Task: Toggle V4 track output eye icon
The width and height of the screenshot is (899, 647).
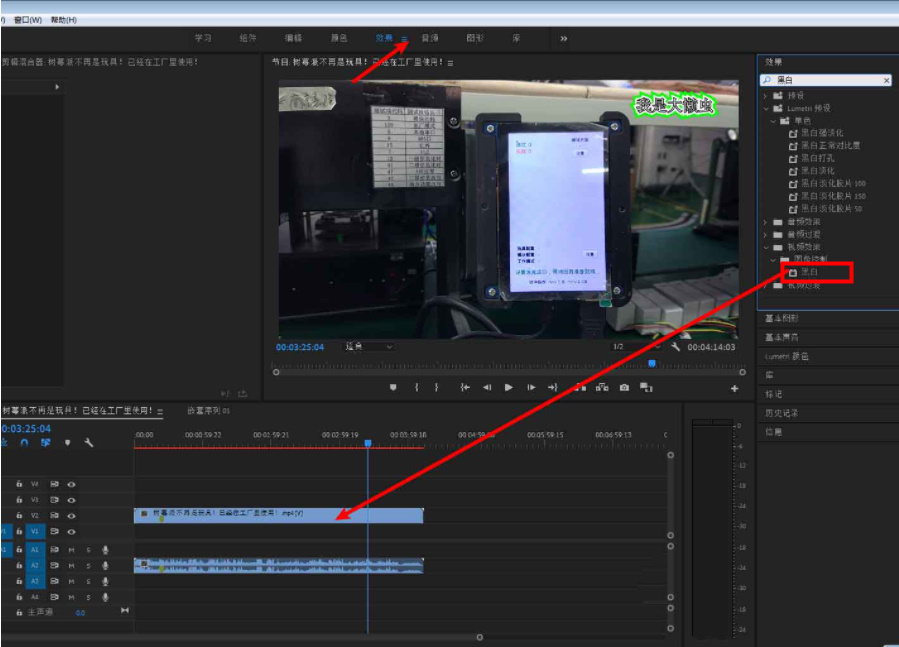Action: pos(71,484)
